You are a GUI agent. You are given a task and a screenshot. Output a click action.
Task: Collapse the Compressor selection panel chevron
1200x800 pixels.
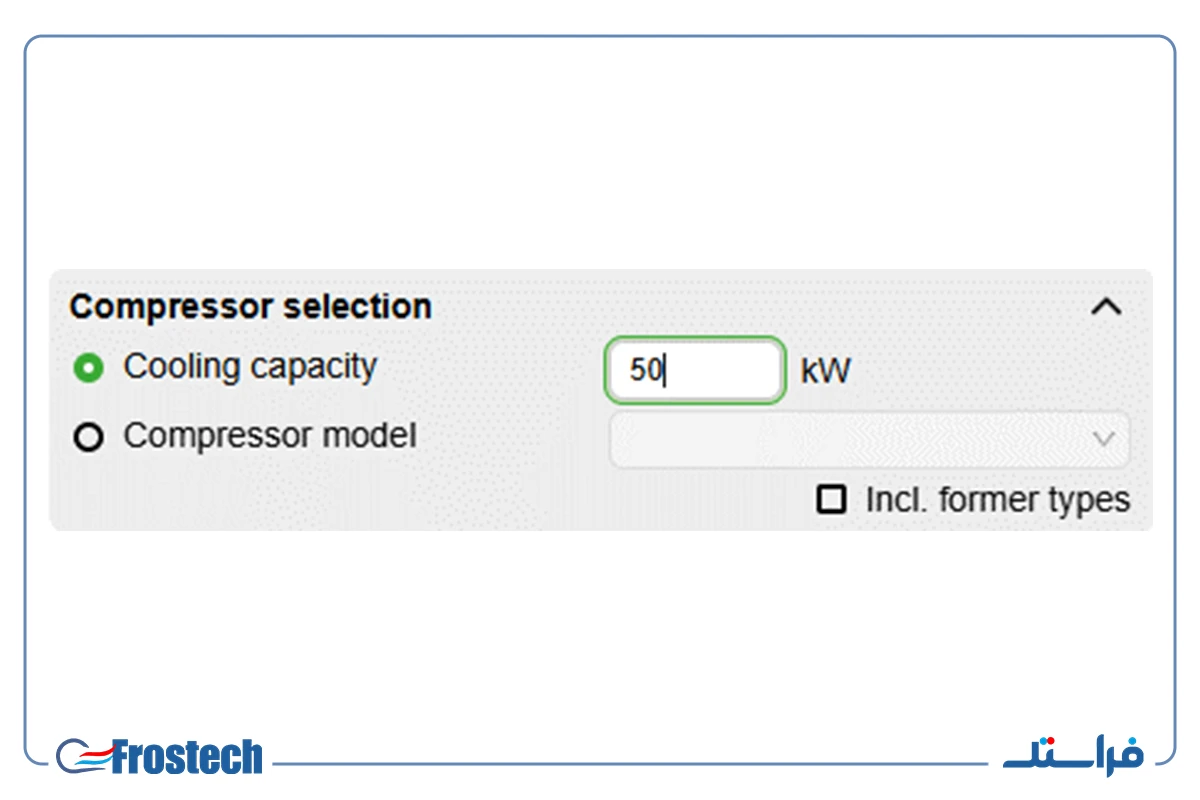pyautogui.click(x=1105, y=307)
